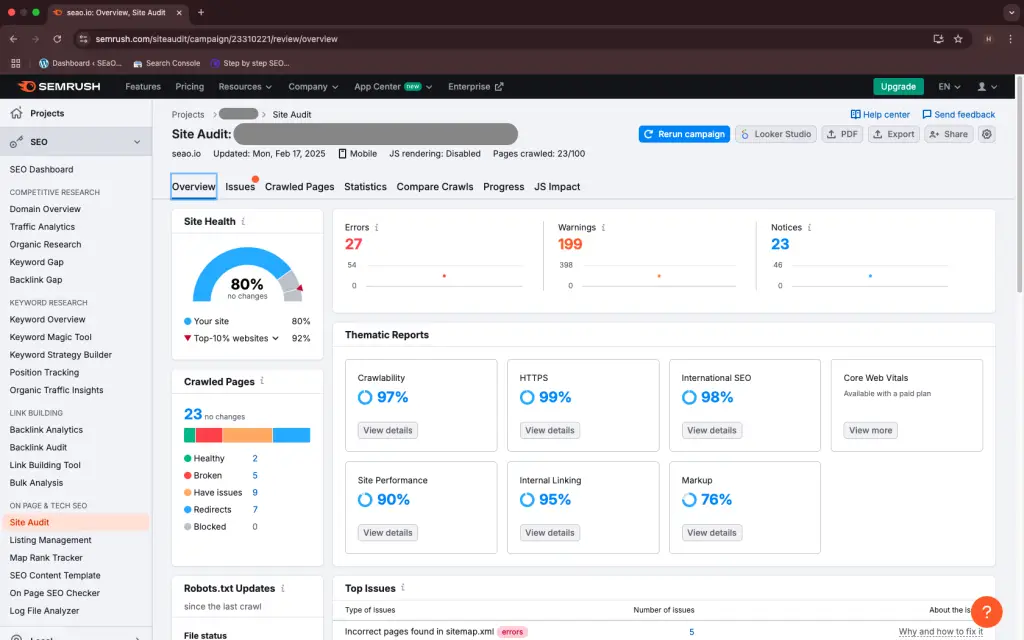This screenshot has height=640, width=1024.
Task: Select the Overview tab
Action: 193,187
